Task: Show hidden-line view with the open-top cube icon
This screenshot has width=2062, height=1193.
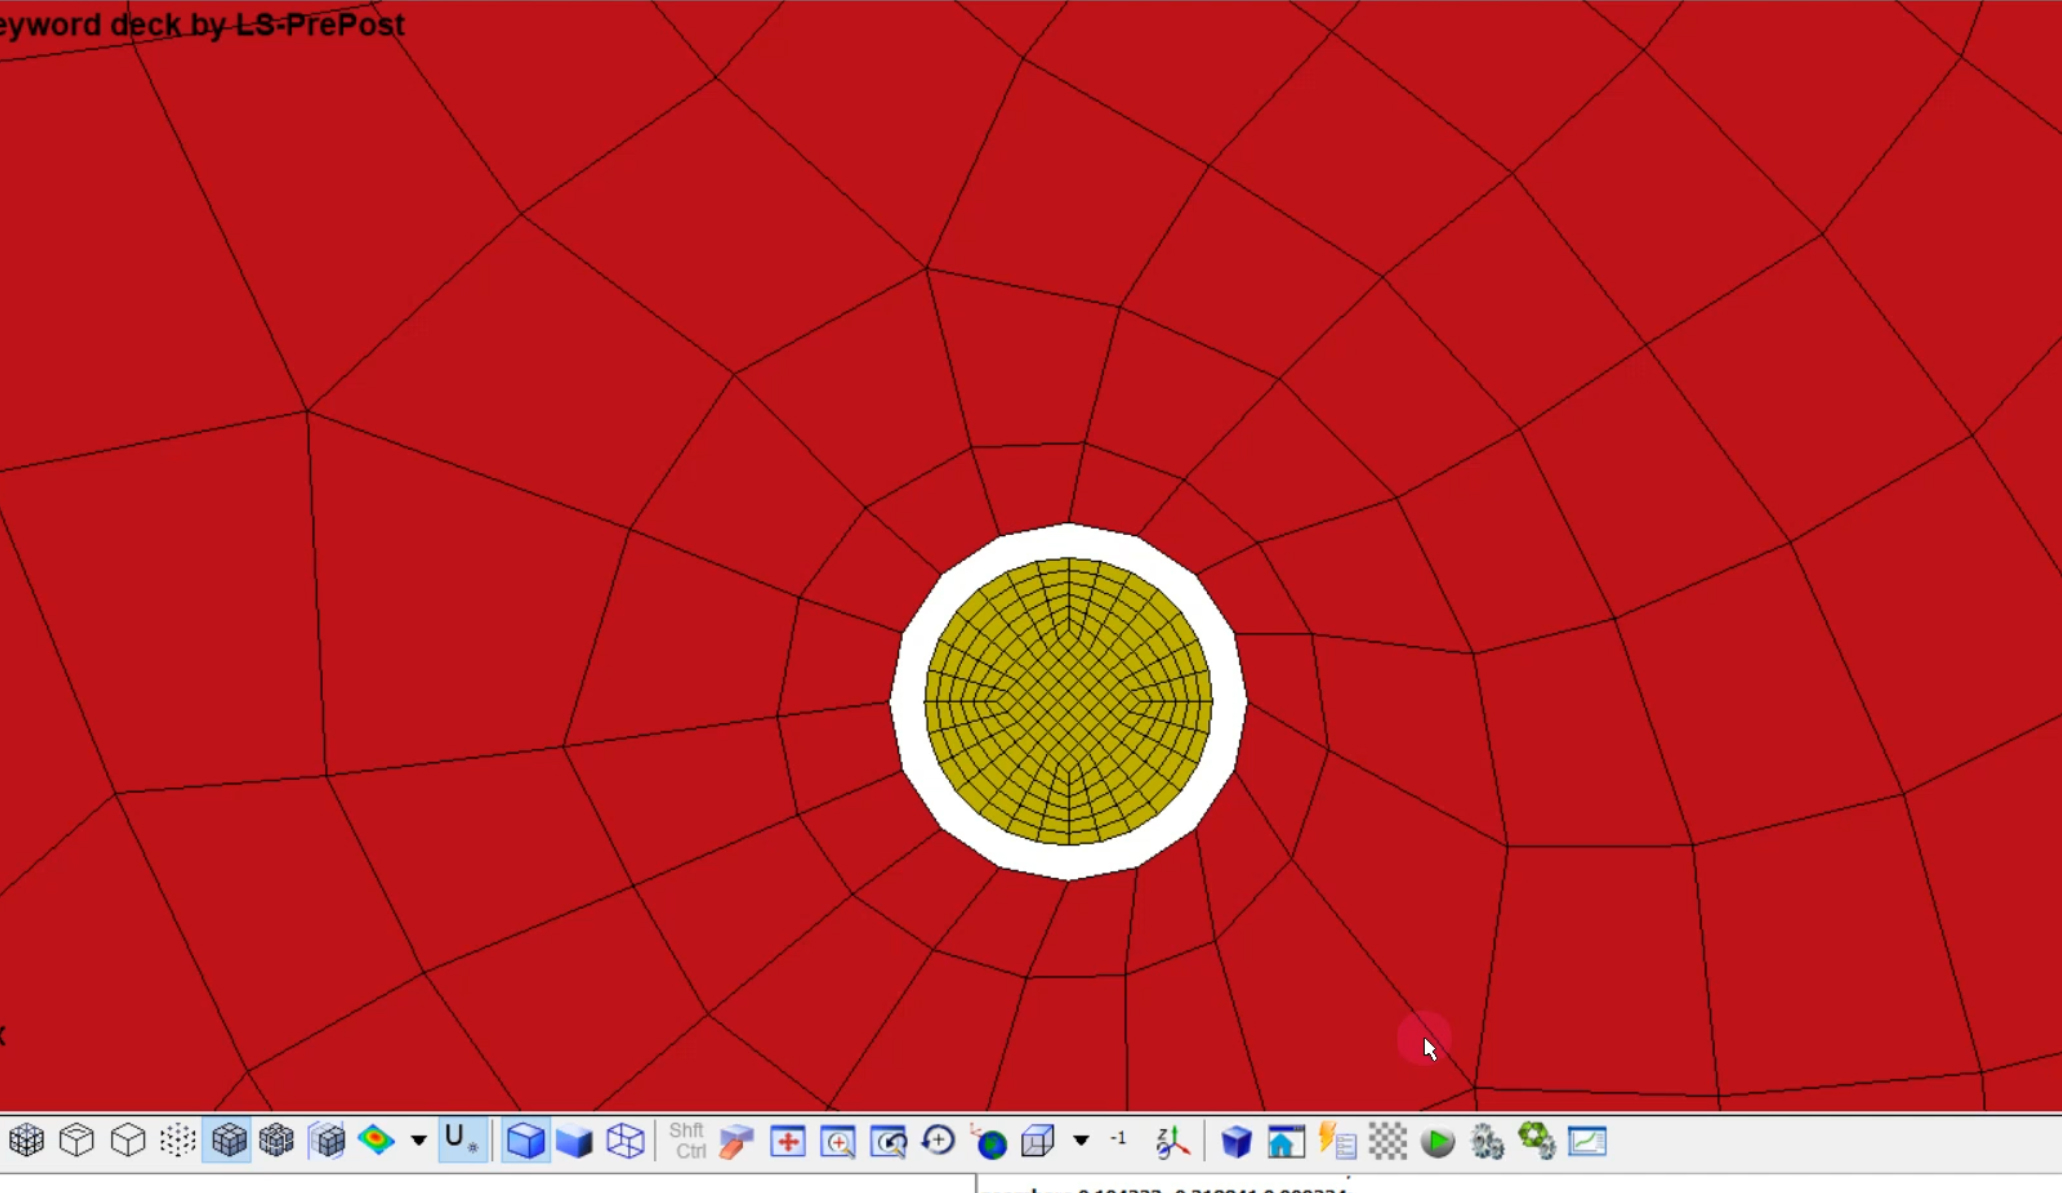Action: click(x=77, y=1141)
